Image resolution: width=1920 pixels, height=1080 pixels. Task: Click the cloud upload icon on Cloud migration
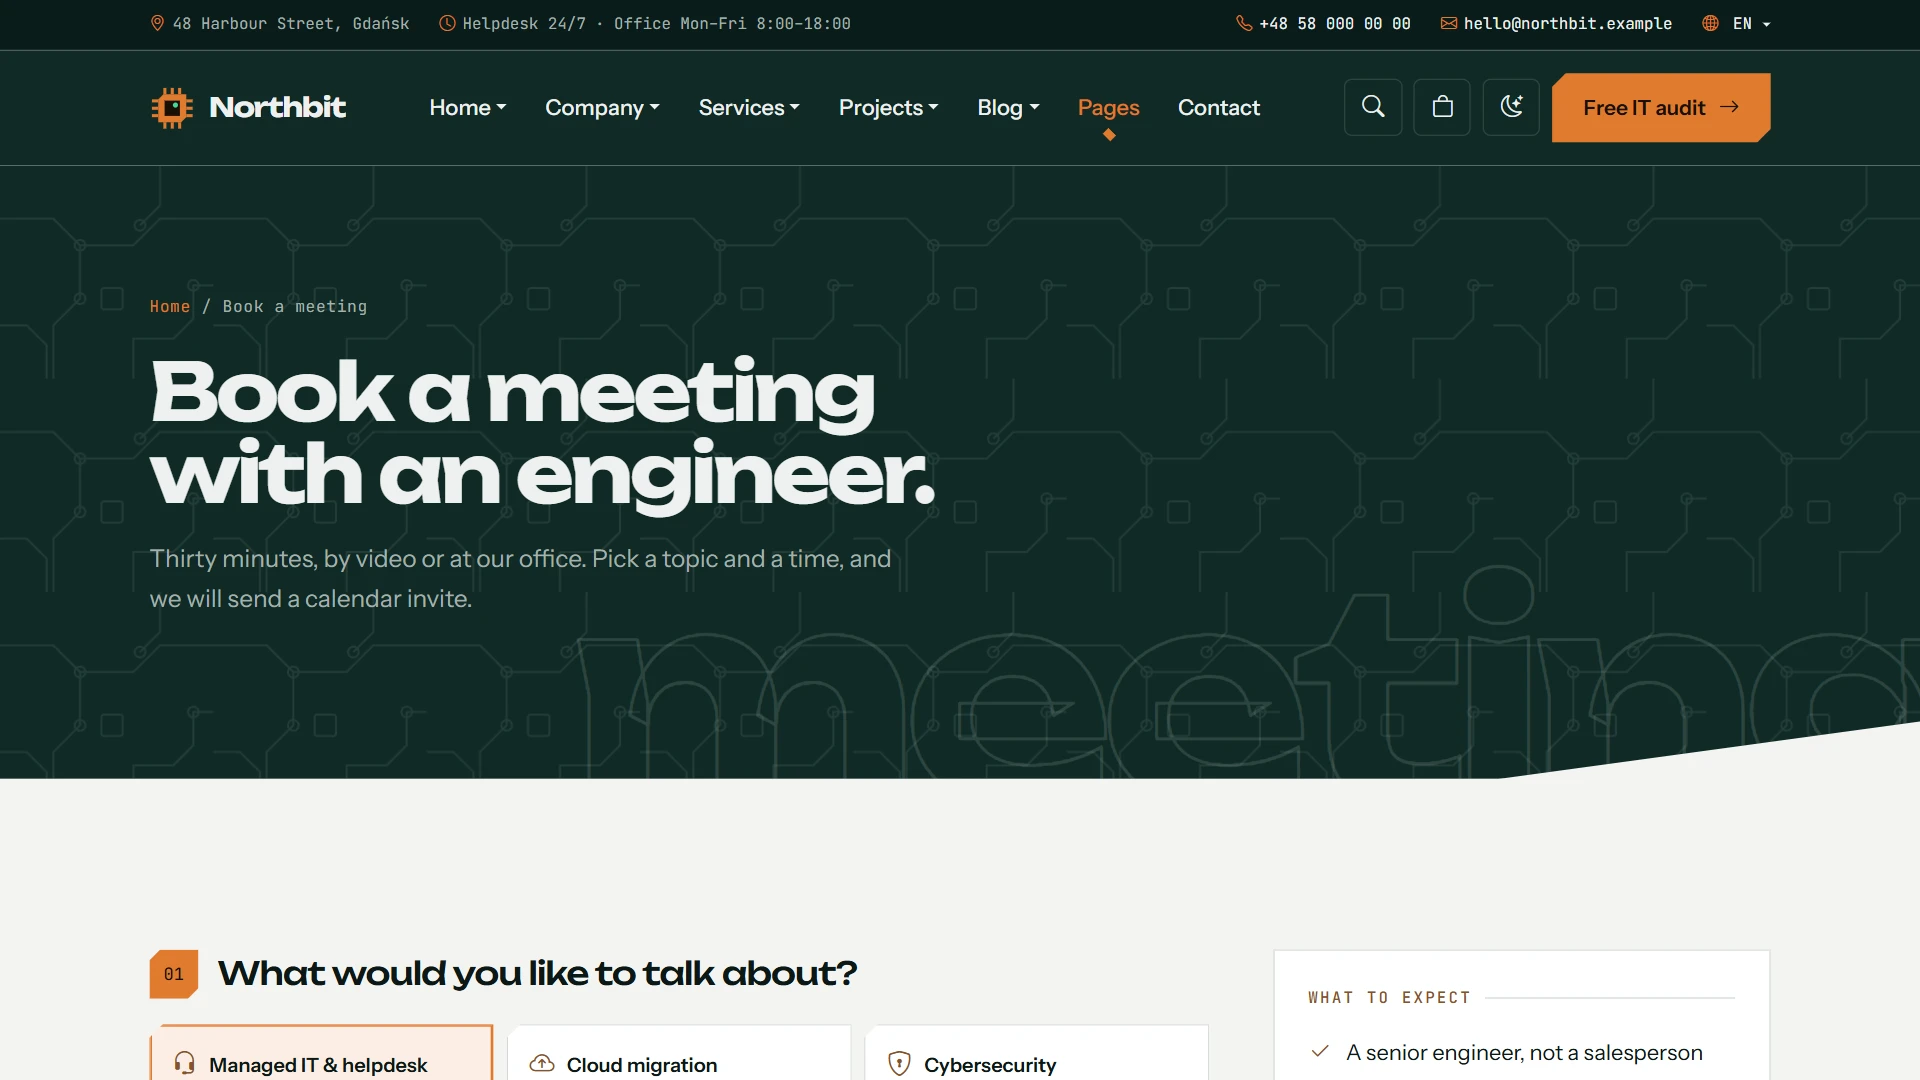(x=541, y=1063)
